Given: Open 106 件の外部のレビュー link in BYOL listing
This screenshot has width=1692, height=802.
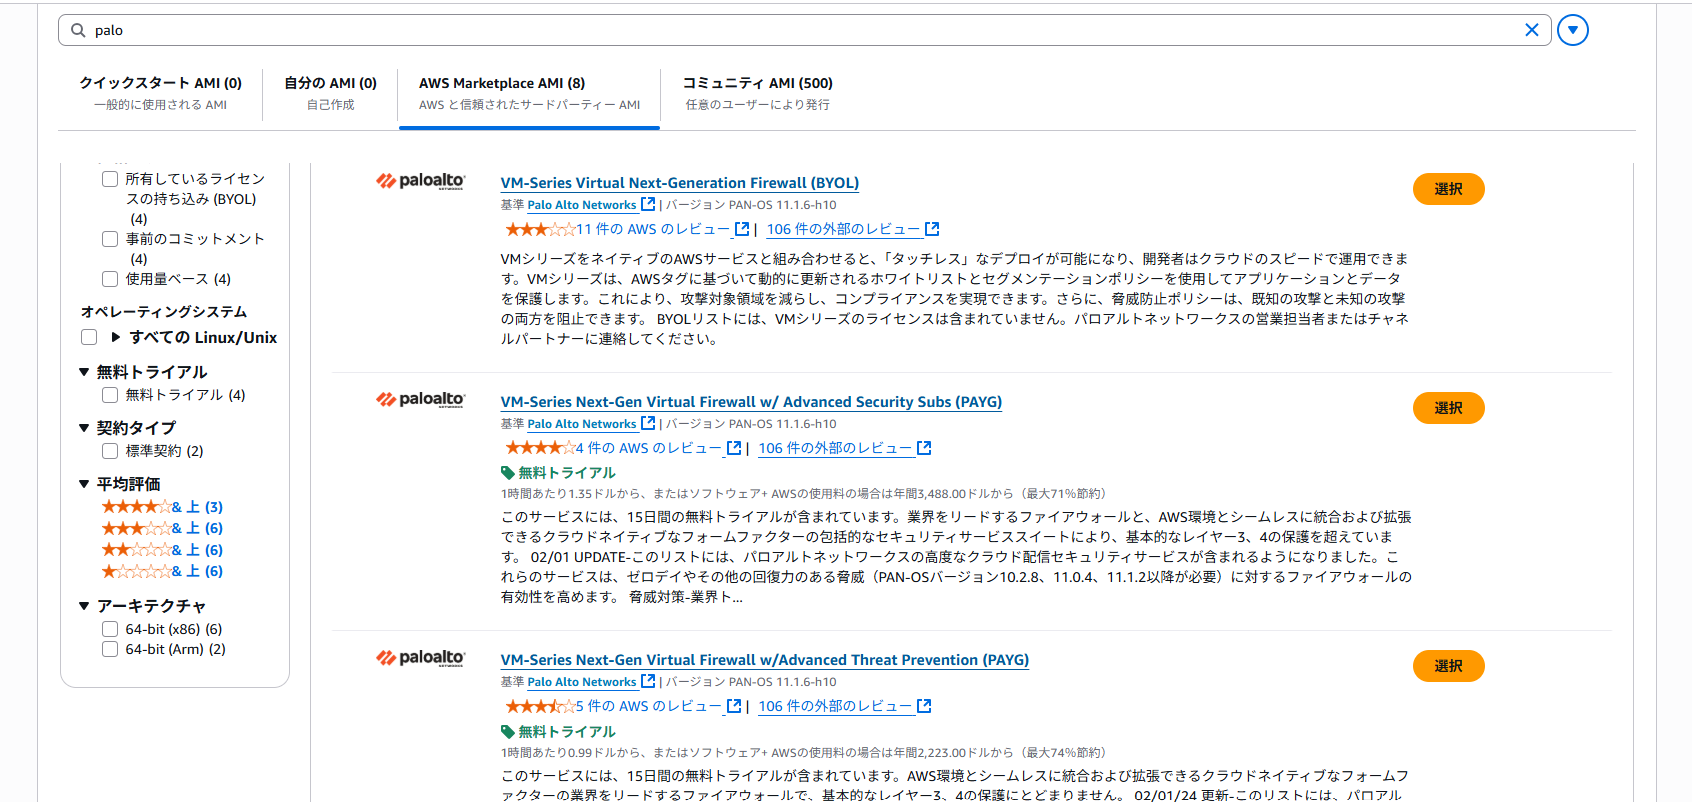Looking at the screenshot, I should [x=843, y=229].
